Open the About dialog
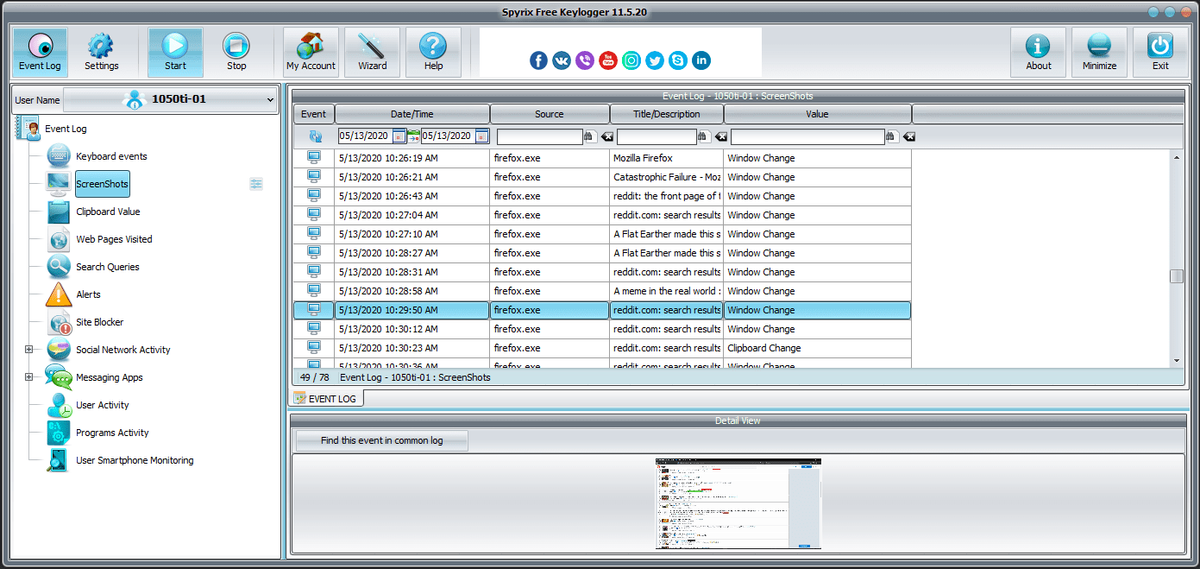The image size is (1200, 569). point(1038,52)
